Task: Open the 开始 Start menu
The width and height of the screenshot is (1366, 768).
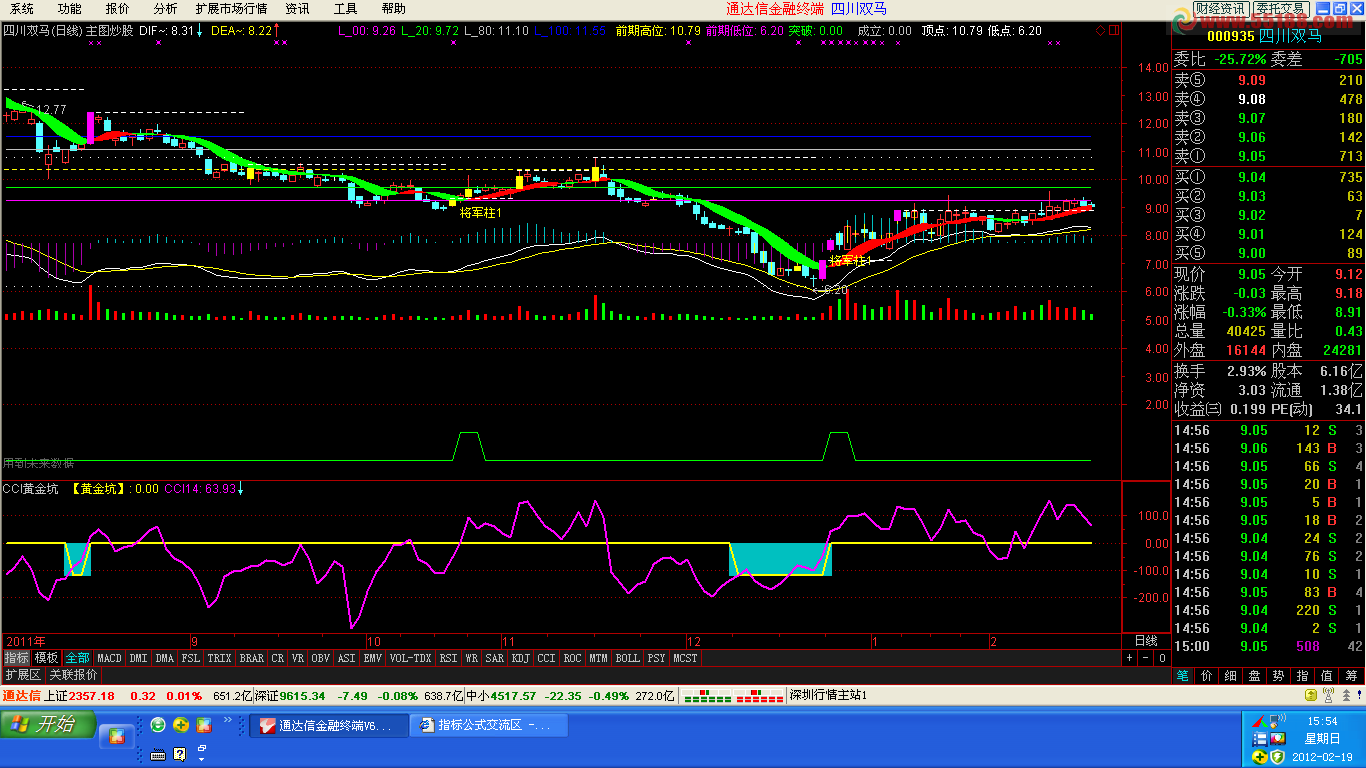Action: (x=48, y=724)
